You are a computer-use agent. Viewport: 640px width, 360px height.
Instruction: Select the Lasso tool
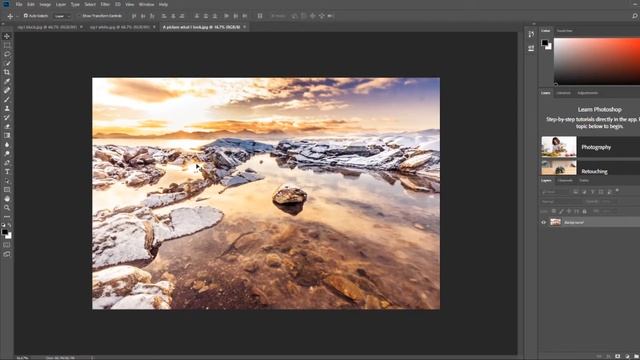tap(7, 54)
